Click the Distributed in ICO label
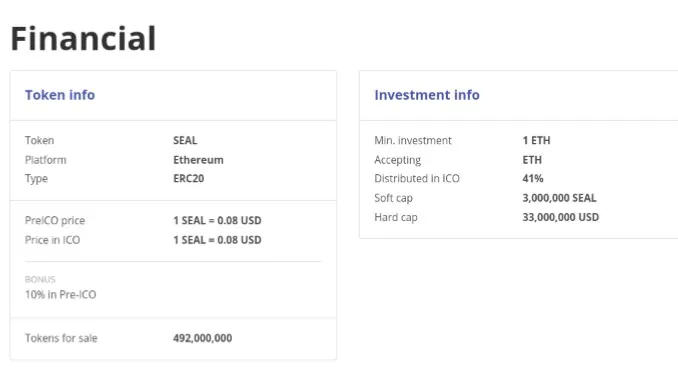 (417, 179)
